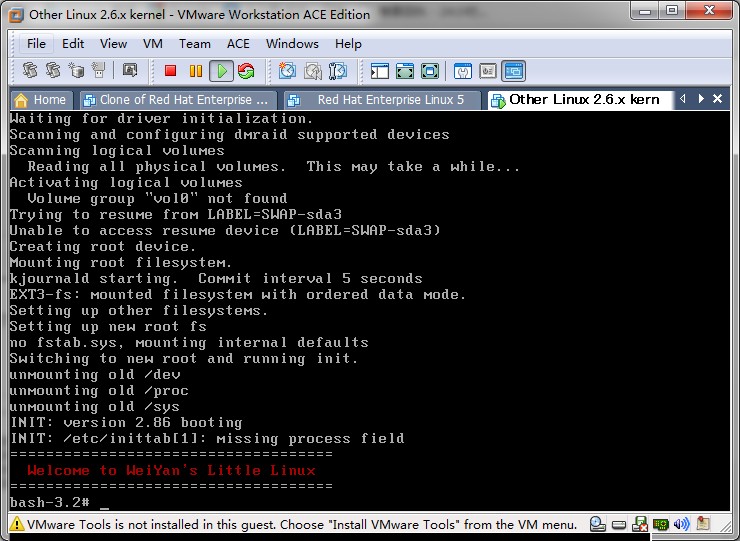Open the ACE menu
Viewport: 740px width, 541px height.
[x=238, y=44]
